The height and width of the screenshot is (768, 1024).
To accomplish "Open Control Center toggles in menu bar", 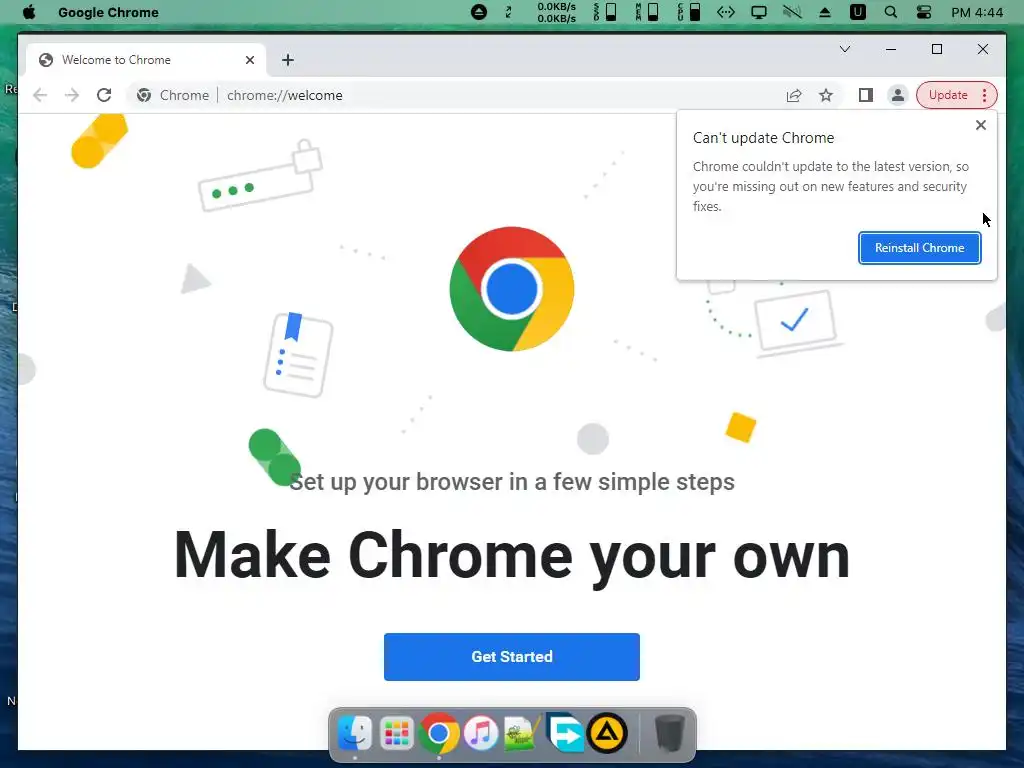I will [923, 12].
